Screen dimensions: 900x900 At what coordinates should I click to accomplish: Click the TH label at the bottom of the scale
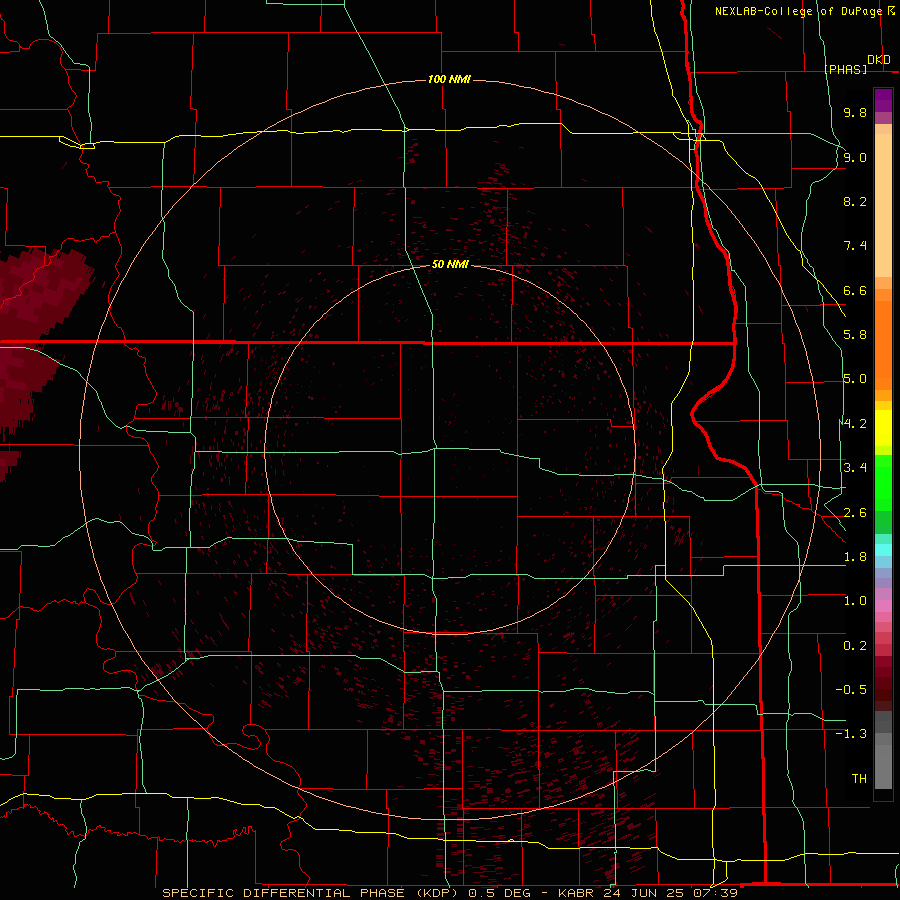pos(859,779)
